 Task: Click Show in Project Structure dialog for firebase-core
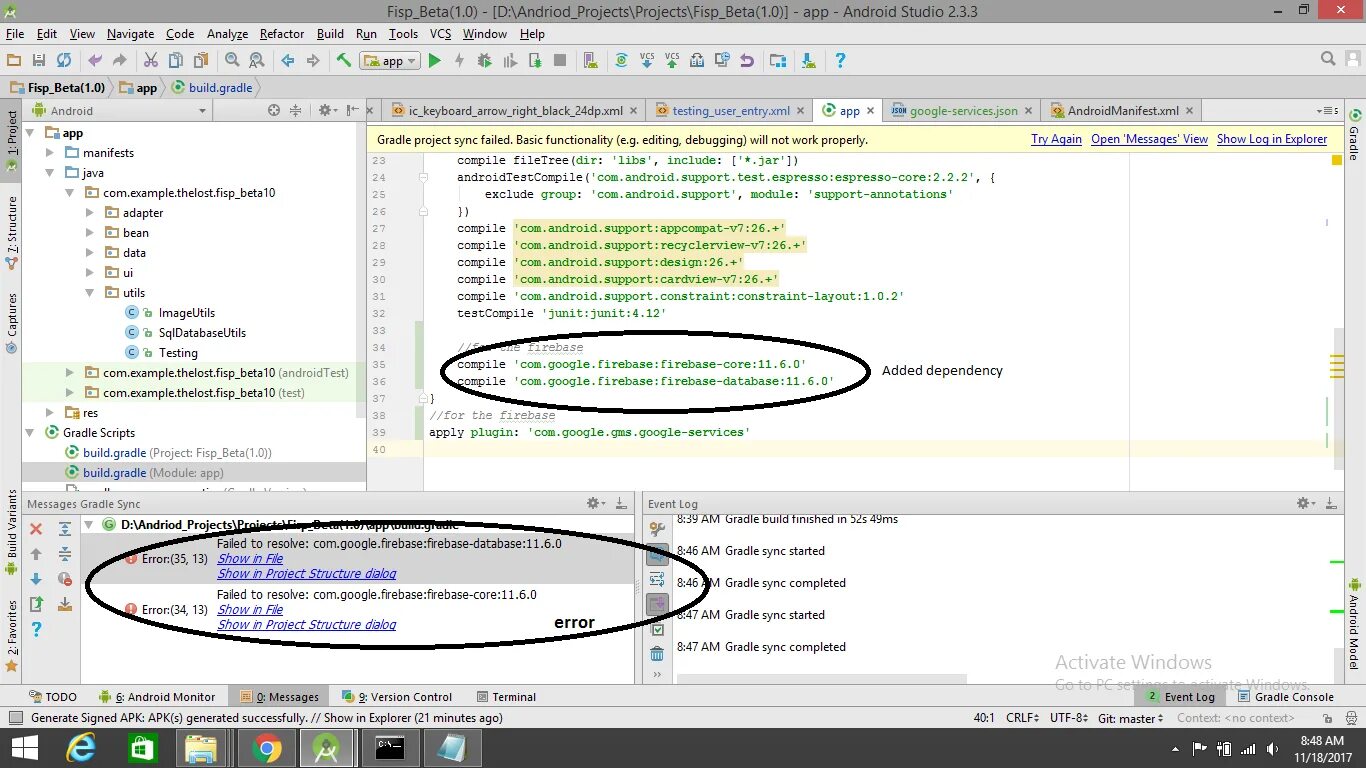coord(307,625)
